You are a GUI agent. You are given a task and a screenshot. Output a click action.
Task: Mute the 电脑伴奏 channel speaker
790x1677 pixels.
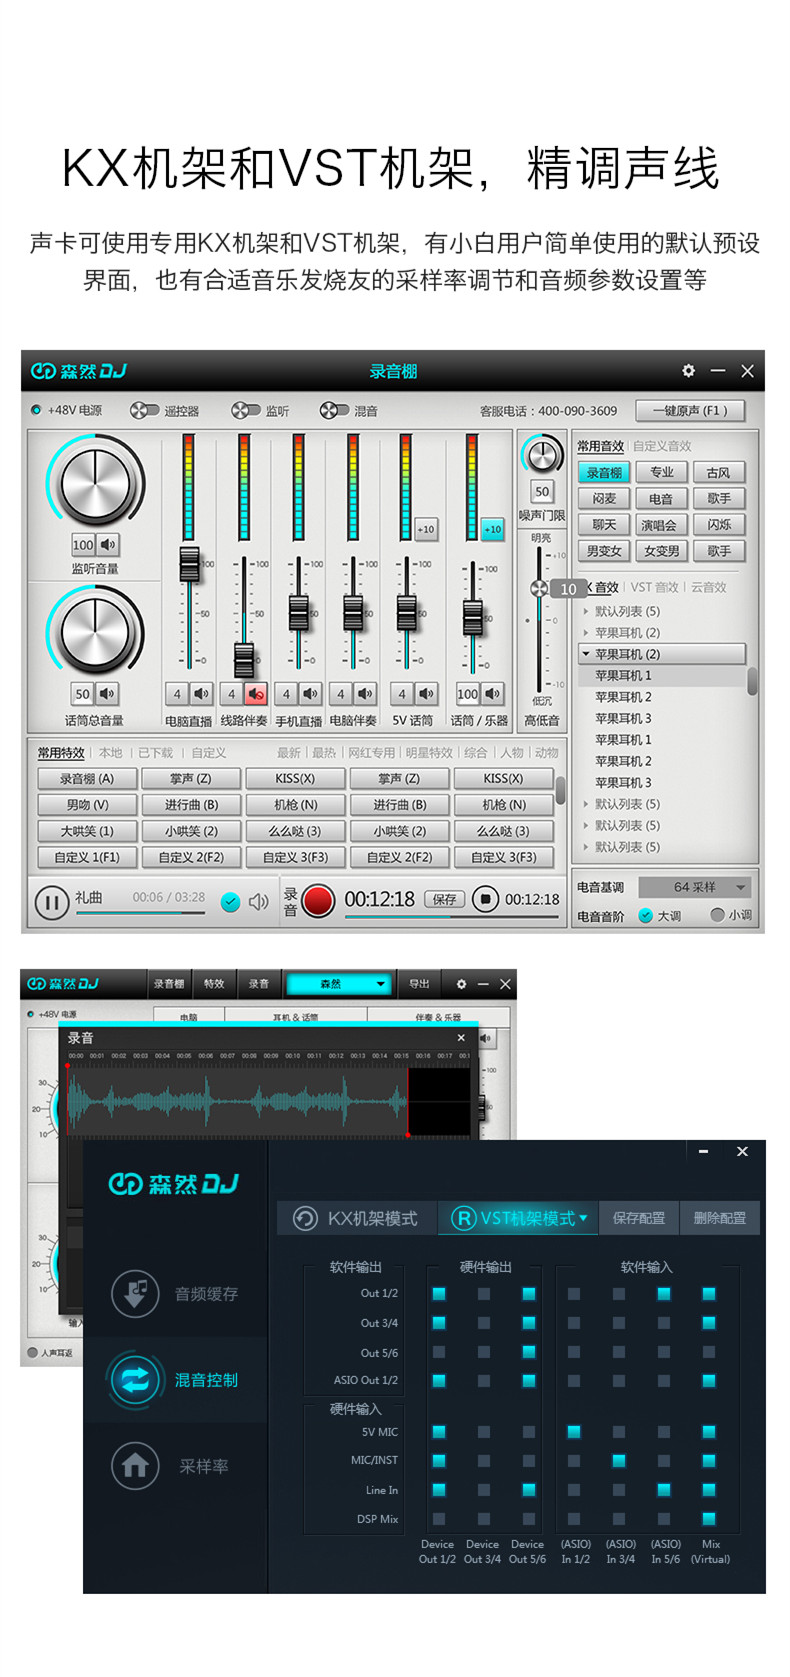point(365,693)
